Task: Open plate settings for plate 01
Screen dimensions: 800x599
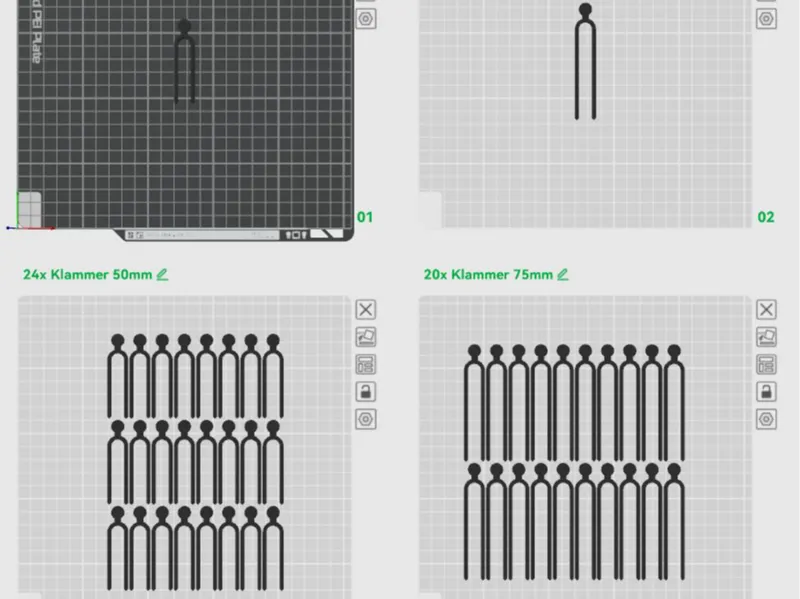Action: point(365,19)
